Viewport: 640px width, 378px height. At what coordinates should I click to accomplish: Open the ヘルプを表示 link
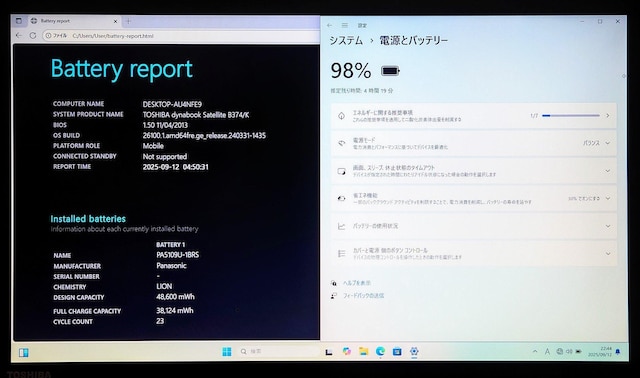click(357, 283)
